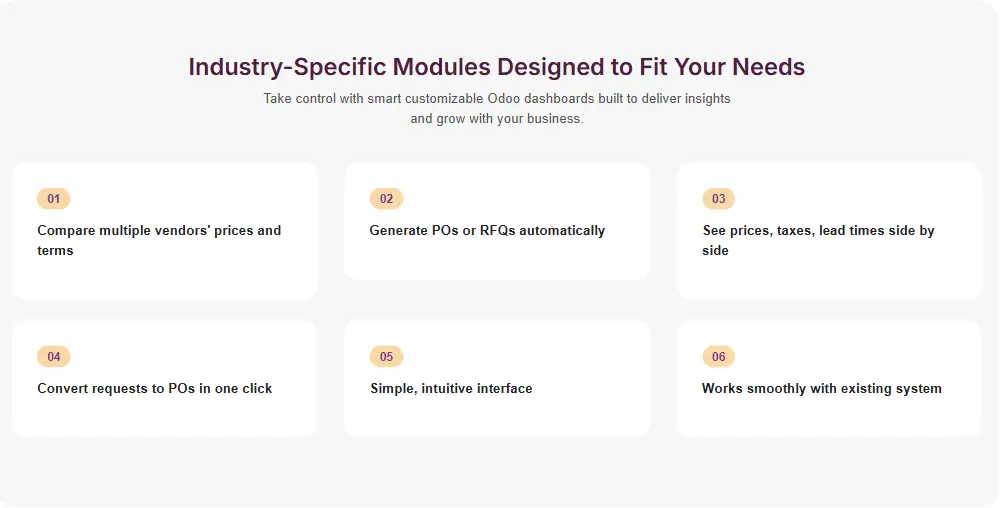Click "Generate POs or RFQs automatically" text
Screen dimensions: 1004x508
coord(487,230)
